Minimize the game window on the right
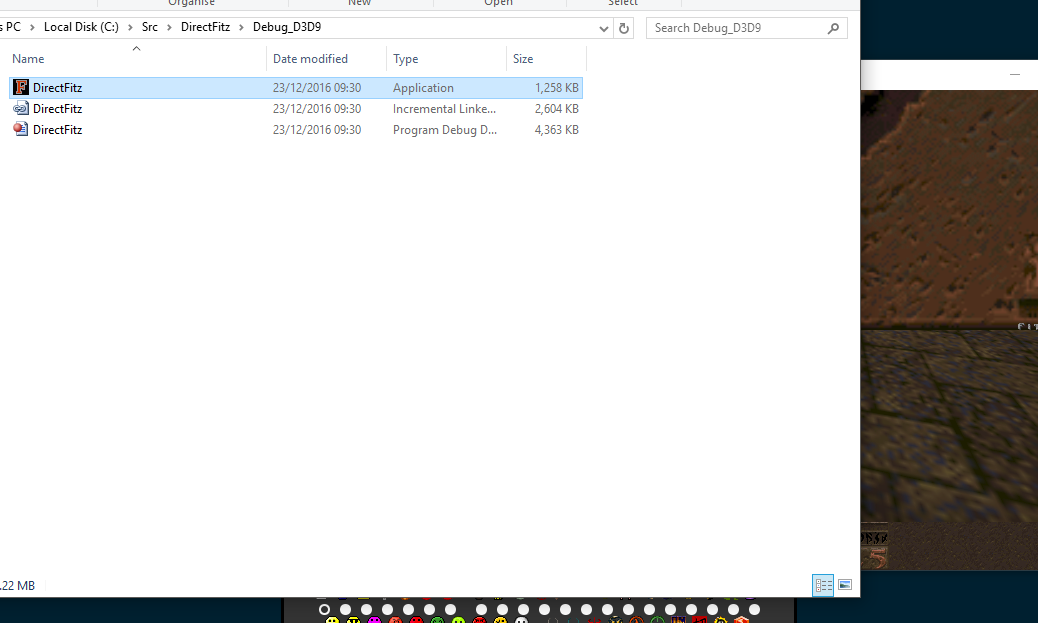 coord(1015,74)
